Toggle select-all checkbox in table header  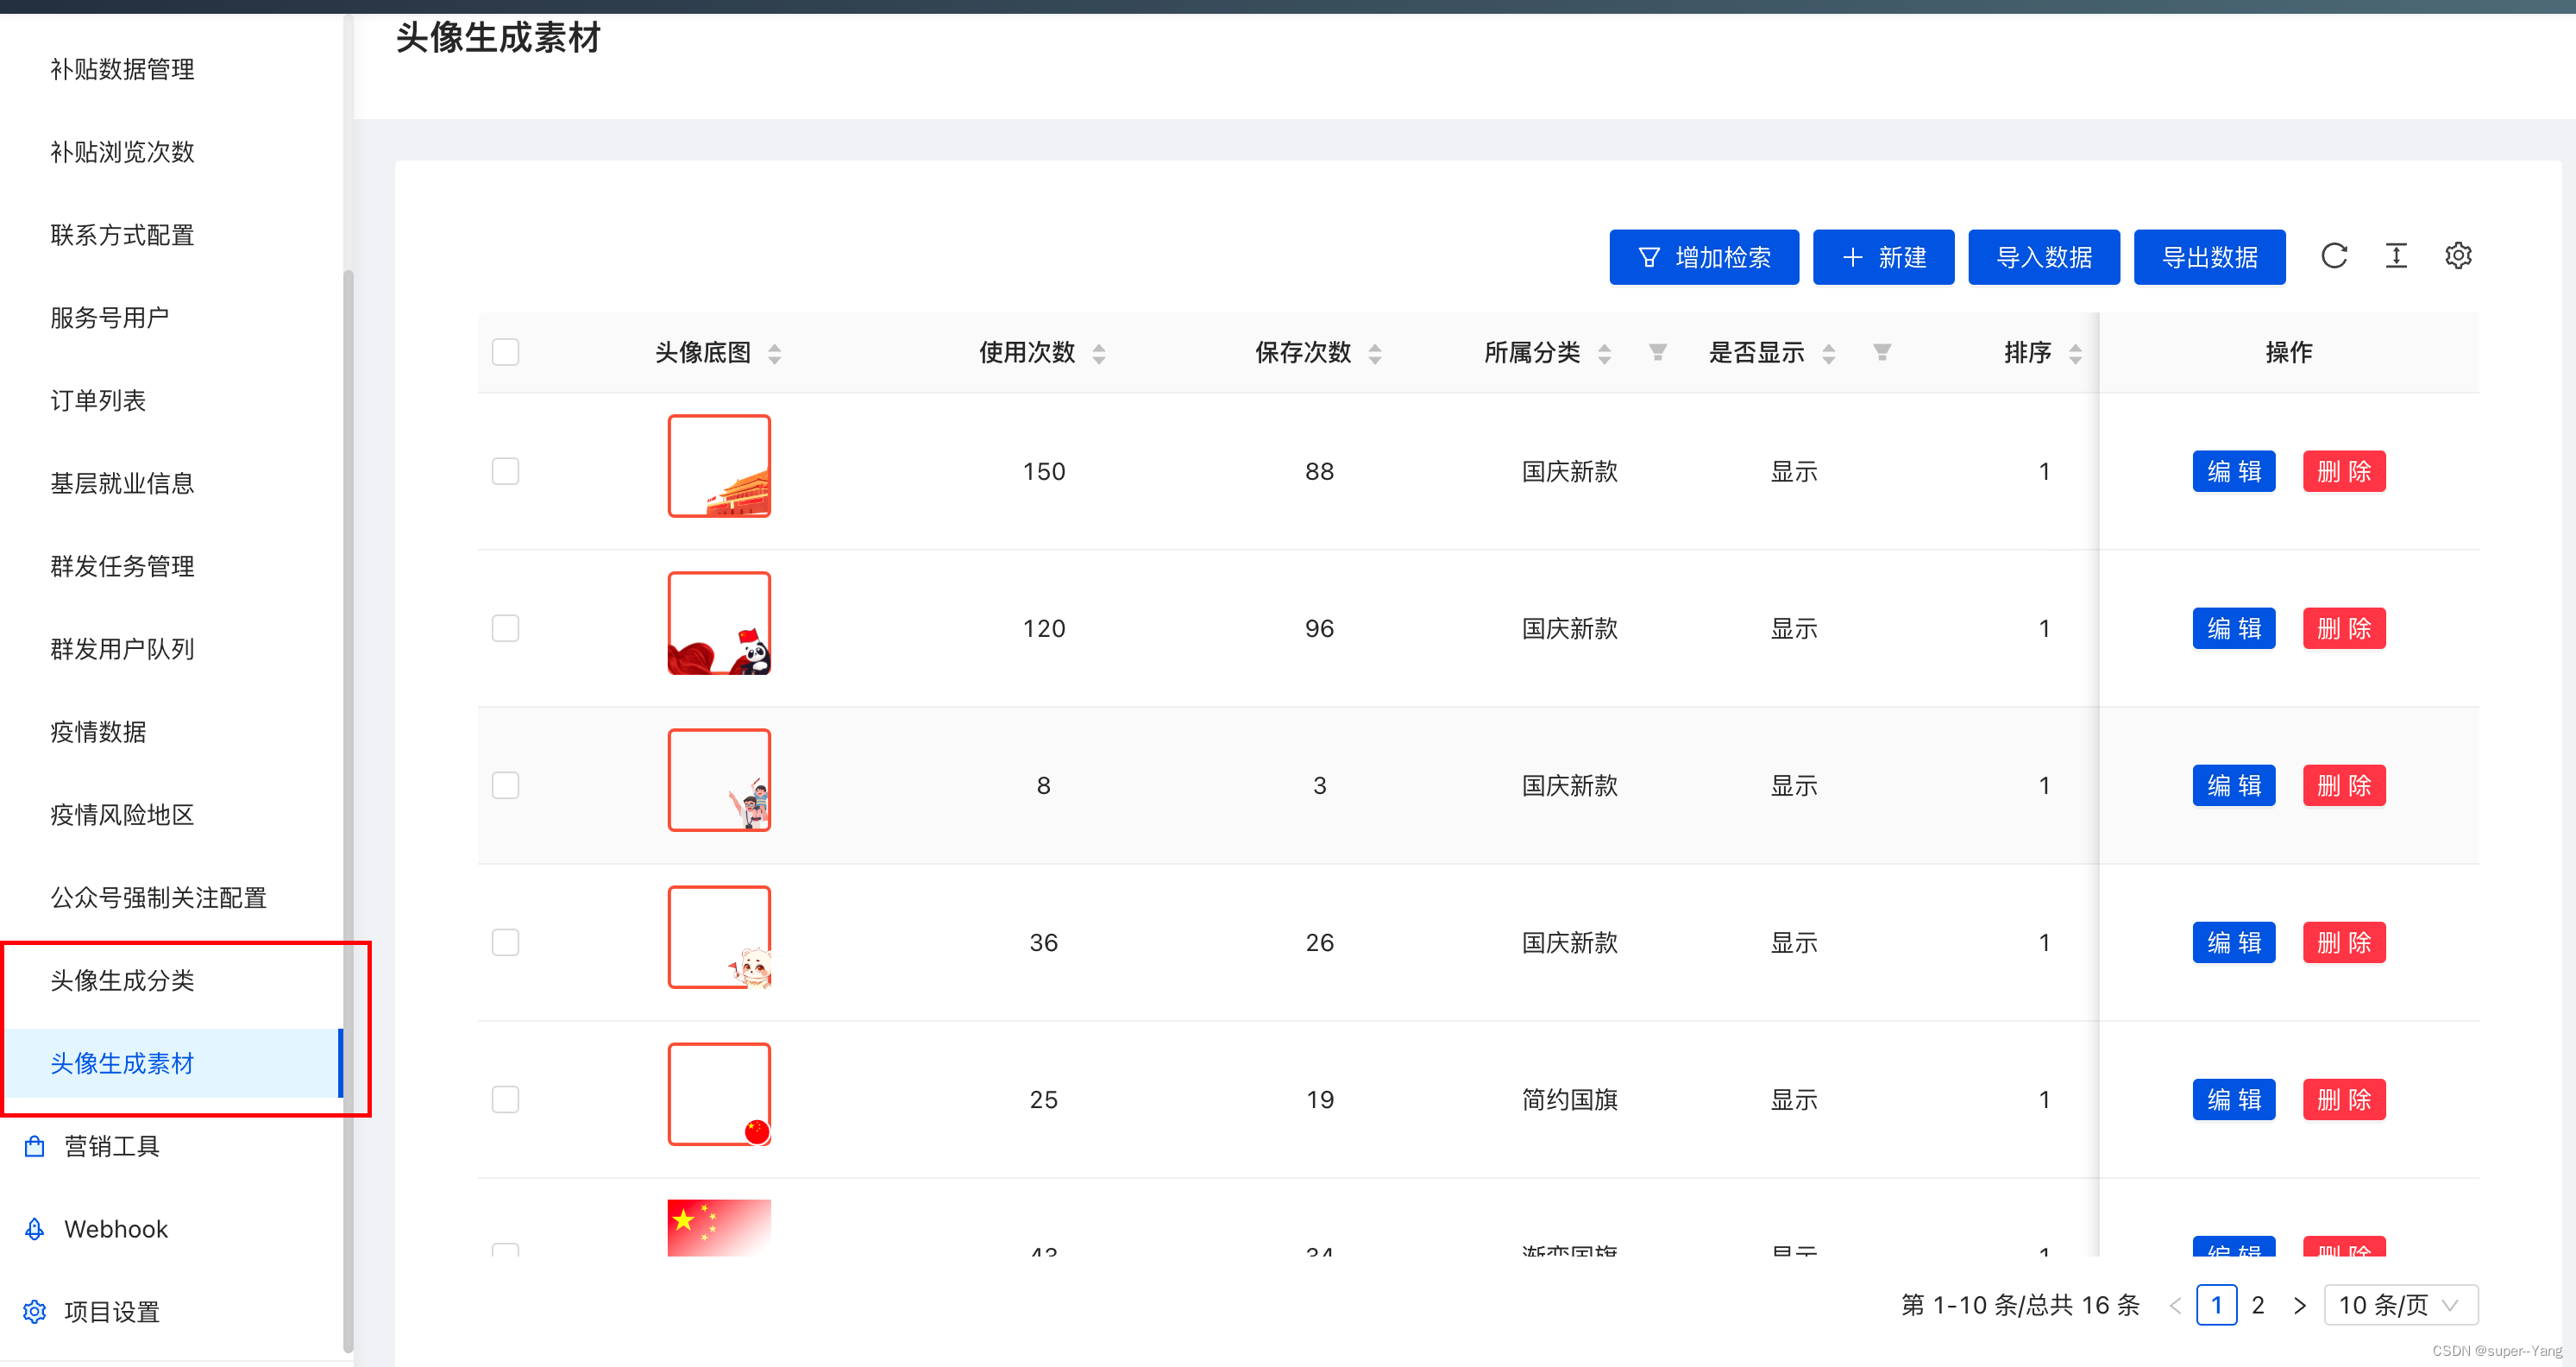[505, 352]
